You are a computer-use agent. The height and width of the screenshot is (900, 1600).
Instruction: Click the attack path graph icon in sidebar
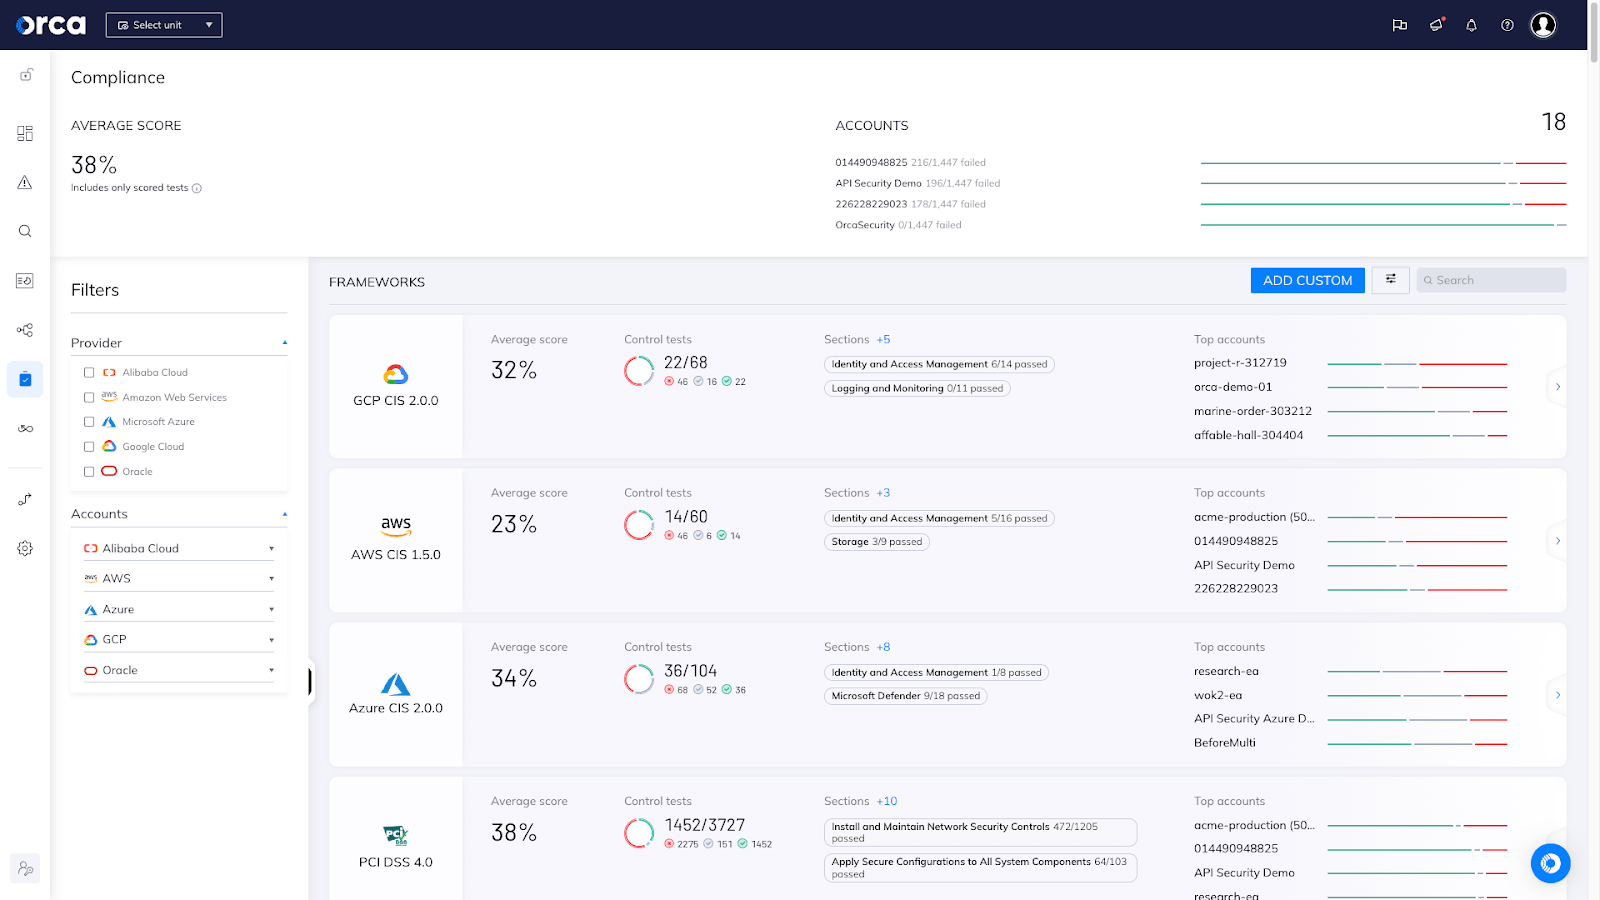[x=25, y=330]
